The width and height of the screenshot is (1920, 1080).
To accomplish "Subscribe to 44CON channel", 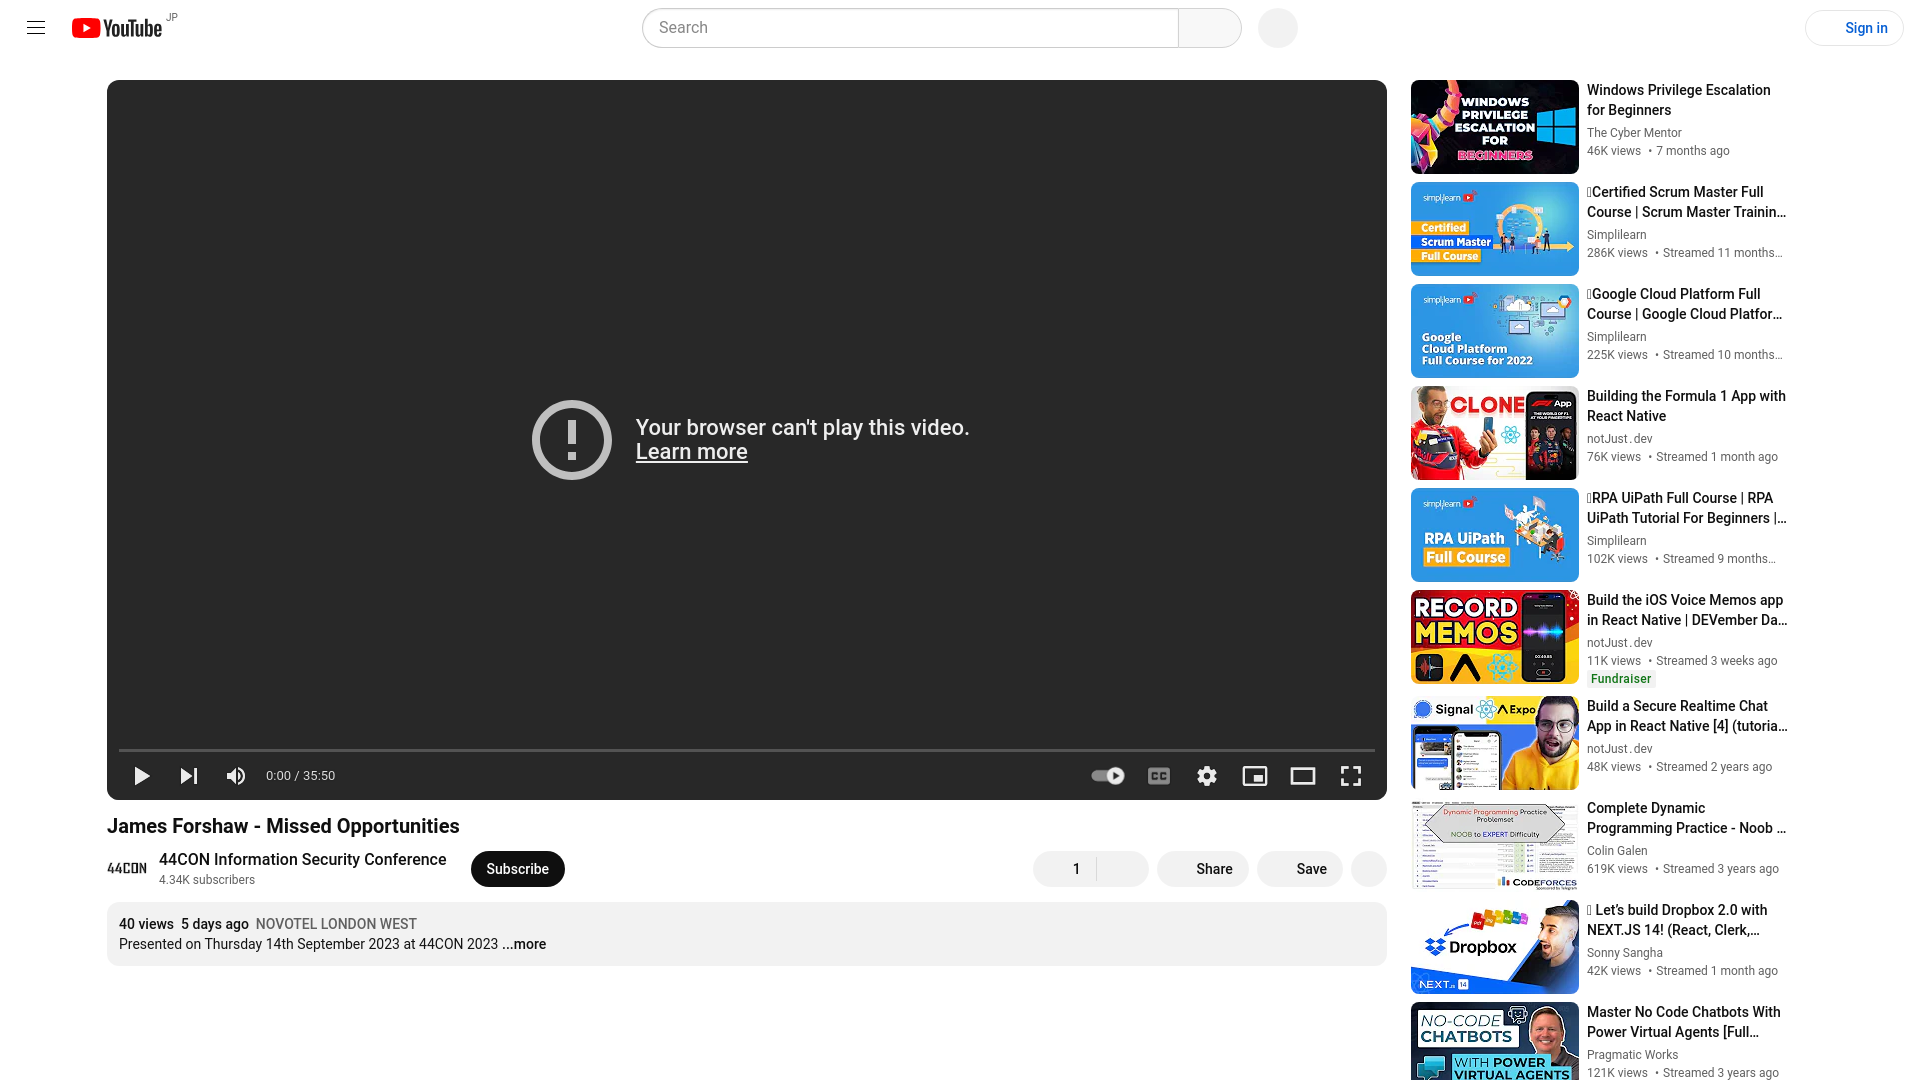I will coord(518,869).
